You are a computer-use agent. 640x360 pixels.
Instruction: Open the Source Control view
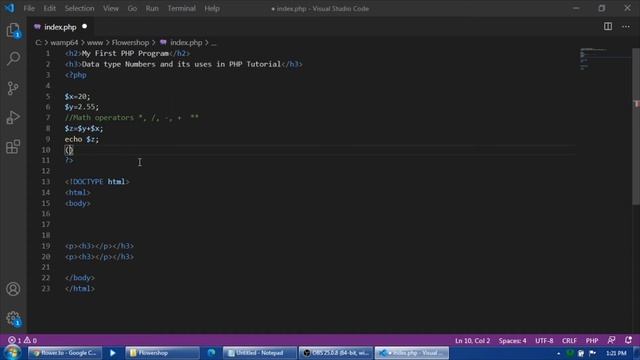(x=13, y=88)
